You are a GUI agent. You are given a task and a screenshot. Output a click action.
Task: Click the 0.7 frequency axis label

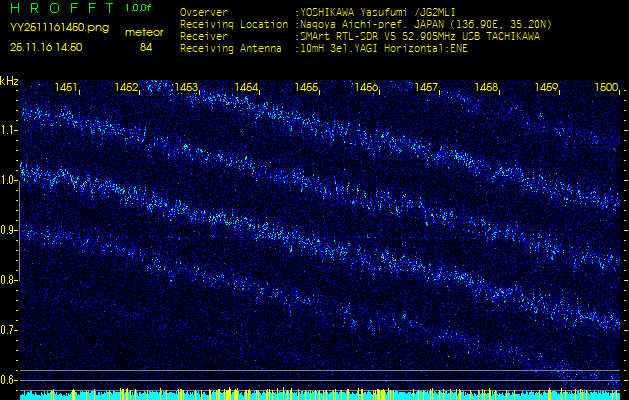(9, 330)
